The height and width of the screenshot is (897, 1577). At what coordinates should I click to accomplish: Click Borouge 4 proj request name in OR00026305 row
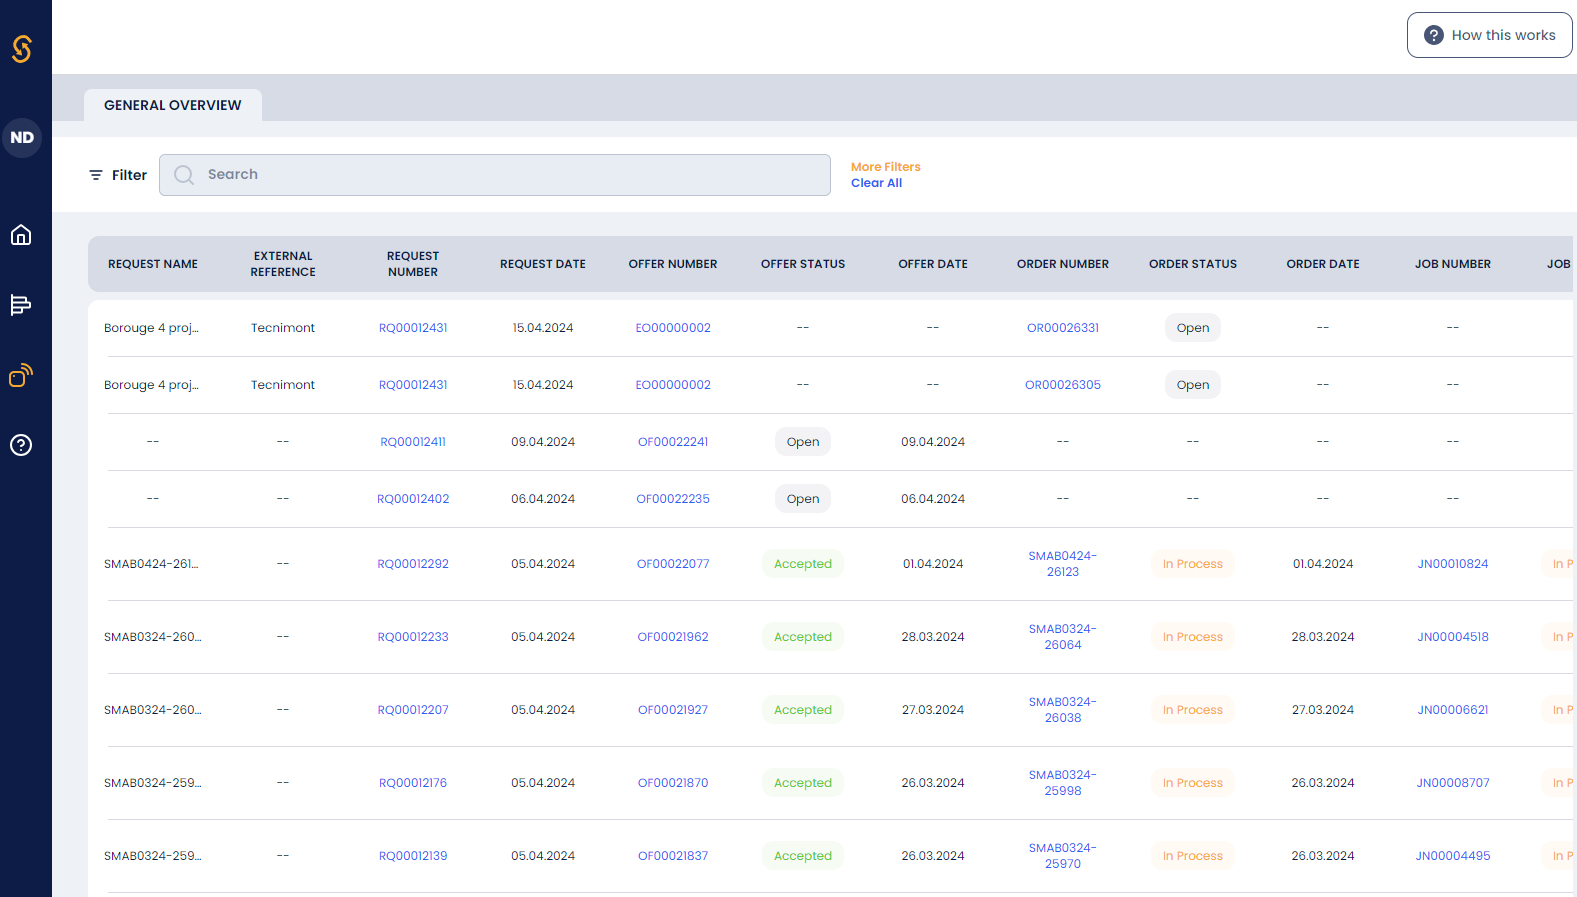pyautogui.click(x=152, y=385)
